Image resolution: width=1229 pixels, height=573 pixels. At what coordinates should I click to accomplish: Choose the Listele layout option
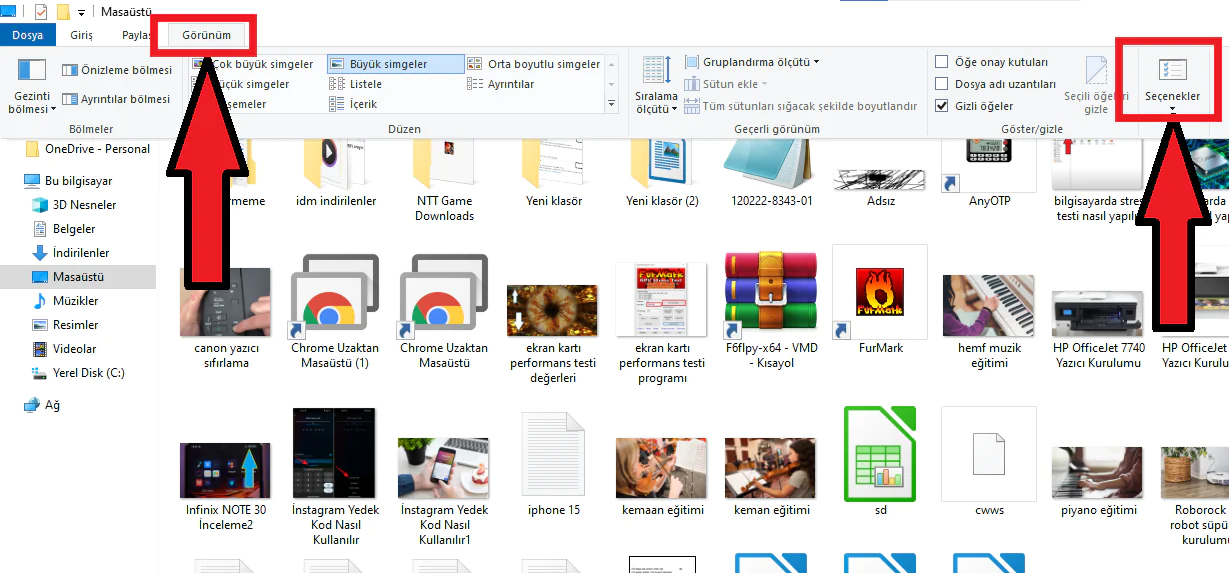[x=365, y=84]
